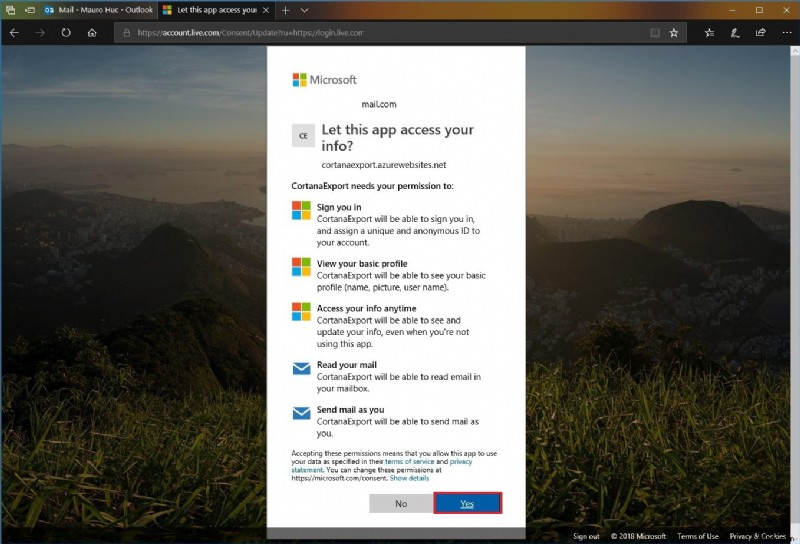Open the Favorites hub
The width and height of the screenshot is (800, 544).
[709, 33]
